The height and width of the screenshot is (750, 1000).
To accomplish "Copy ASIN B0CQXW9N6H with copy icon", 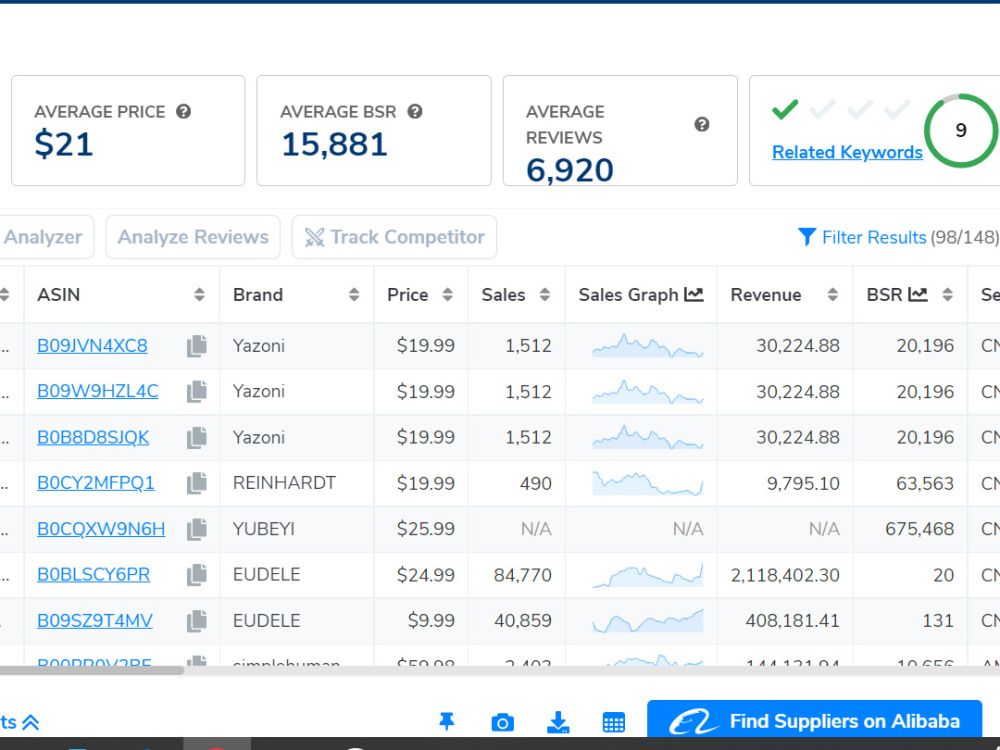I will (197, 529).
